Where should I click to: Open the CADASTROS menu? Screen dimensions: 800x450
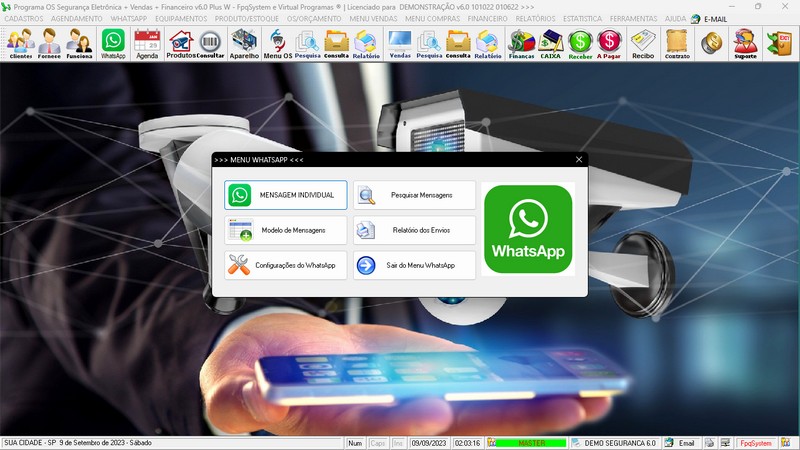(24, 19)
